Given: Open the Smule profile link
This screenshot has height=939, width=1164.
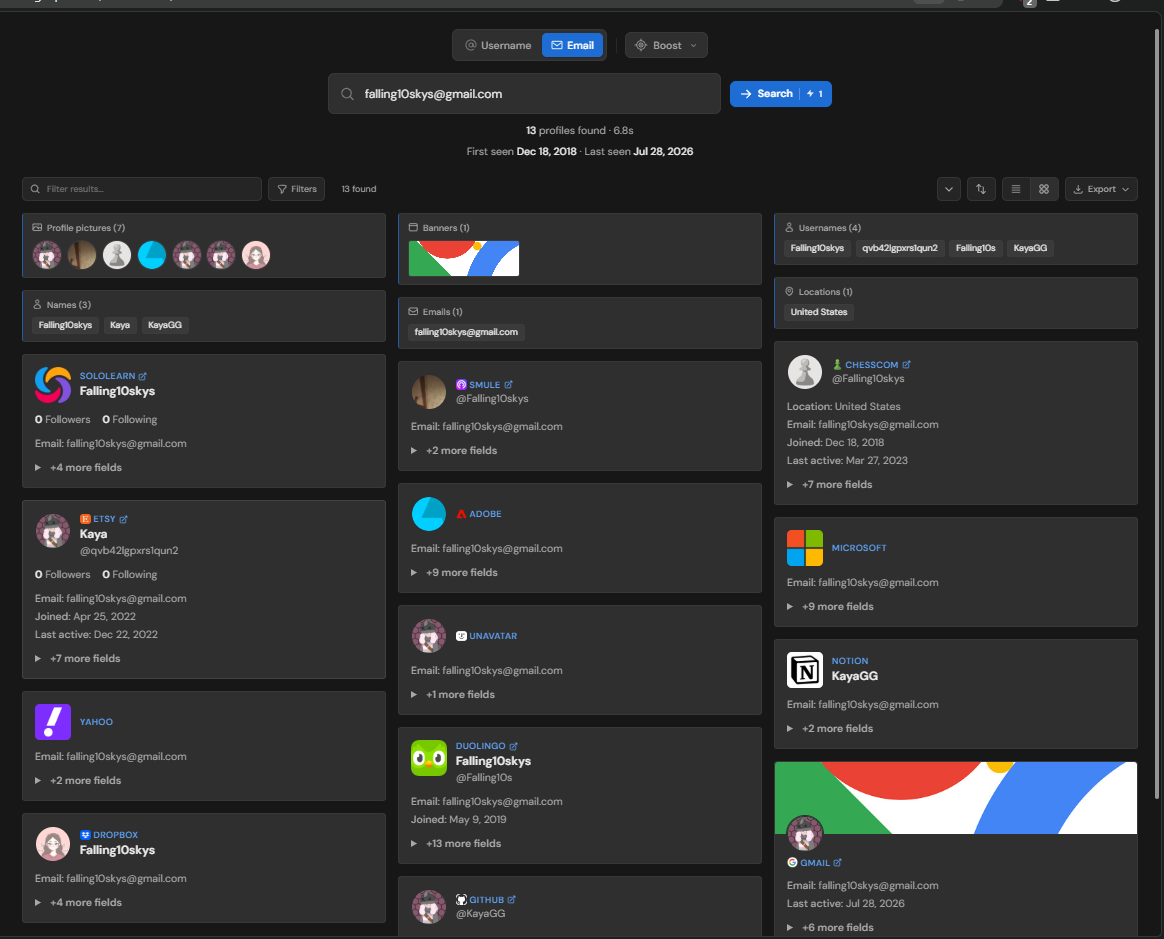Looking at the screenshot, I should click(484, 385).
